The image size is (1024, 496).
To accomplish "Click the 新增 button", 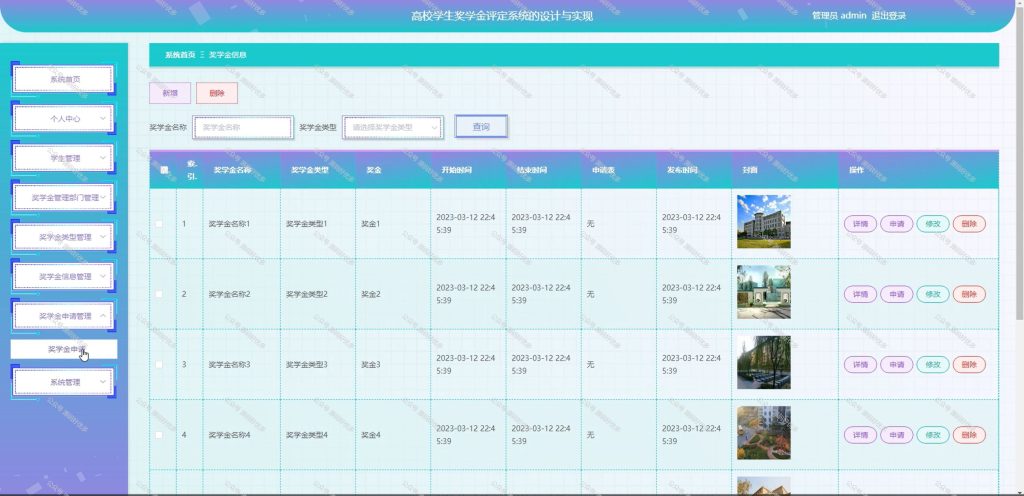I will point(170,93).
